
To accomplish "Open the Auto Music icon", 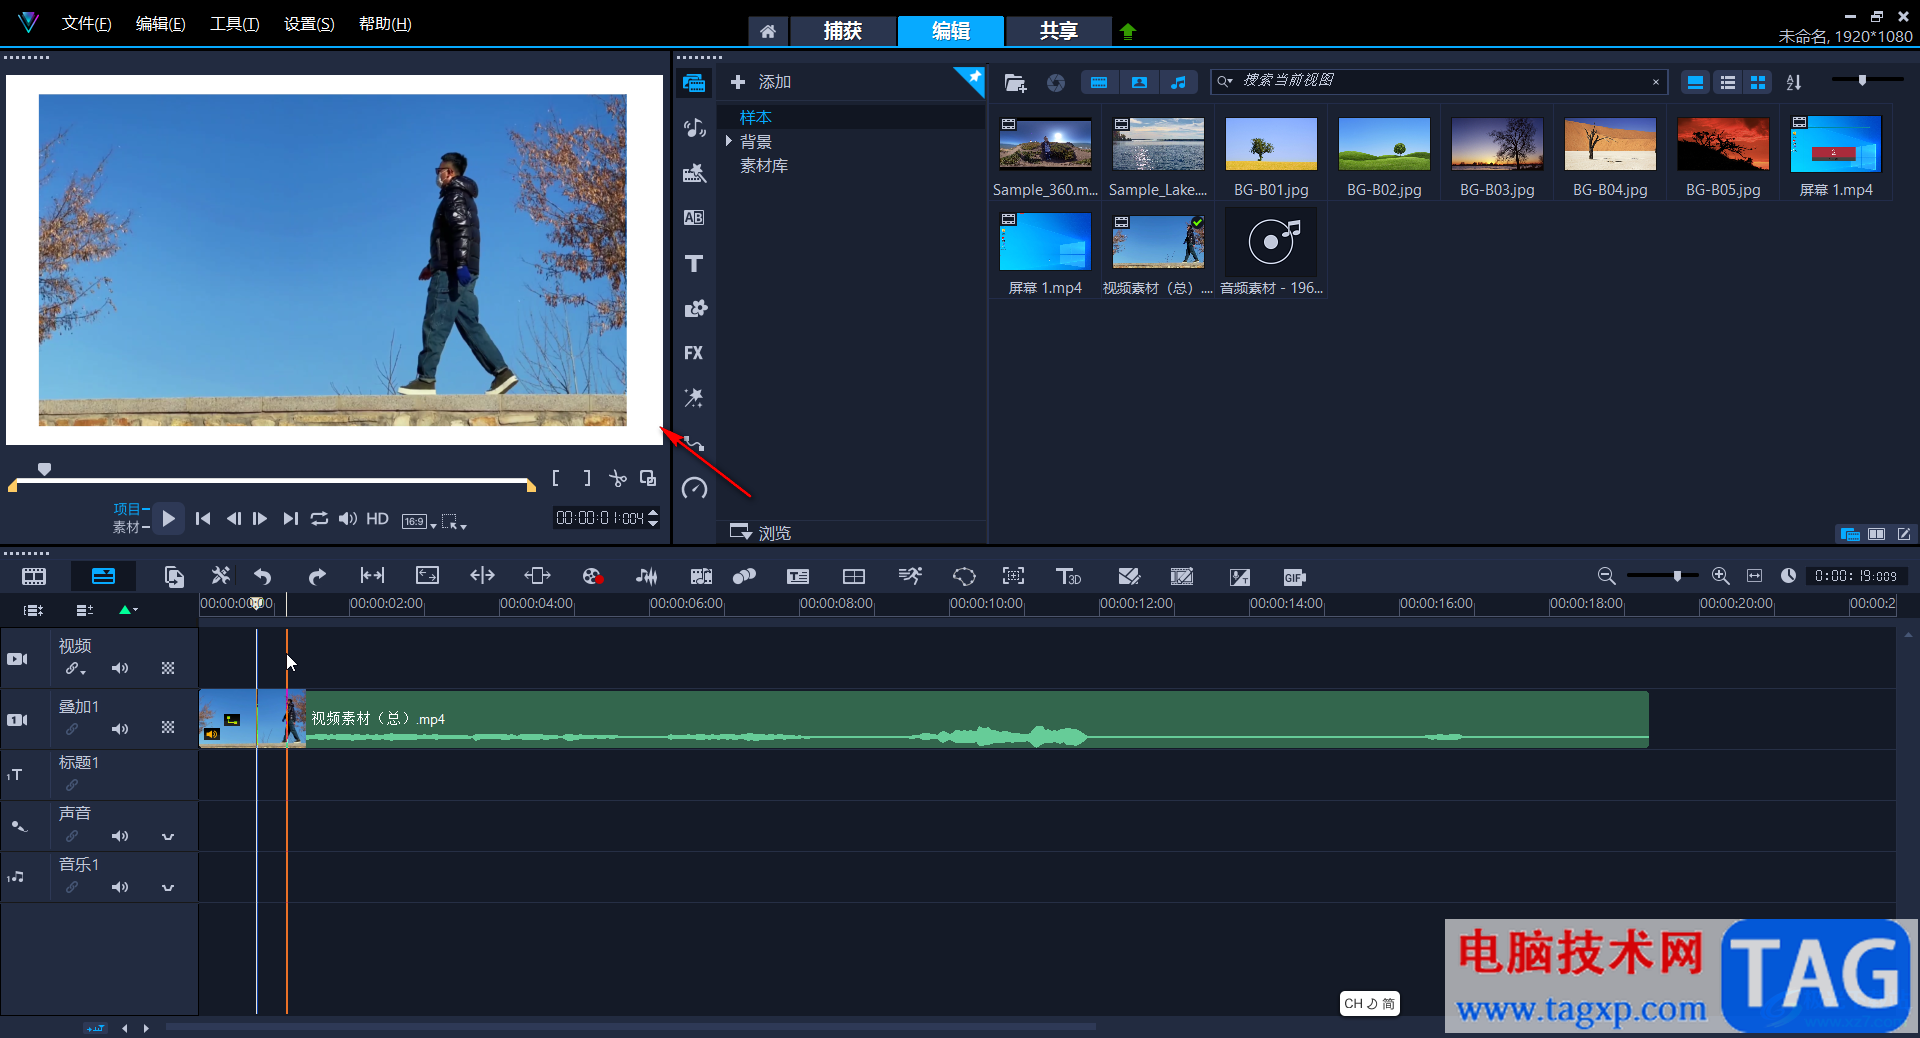I will pyautogui.click(x=701, y=577).
